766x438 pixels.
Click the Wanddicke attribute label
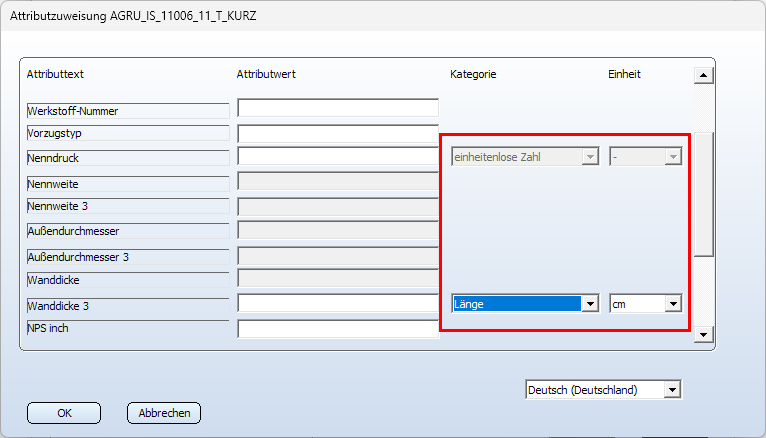[x=128, y=280]
